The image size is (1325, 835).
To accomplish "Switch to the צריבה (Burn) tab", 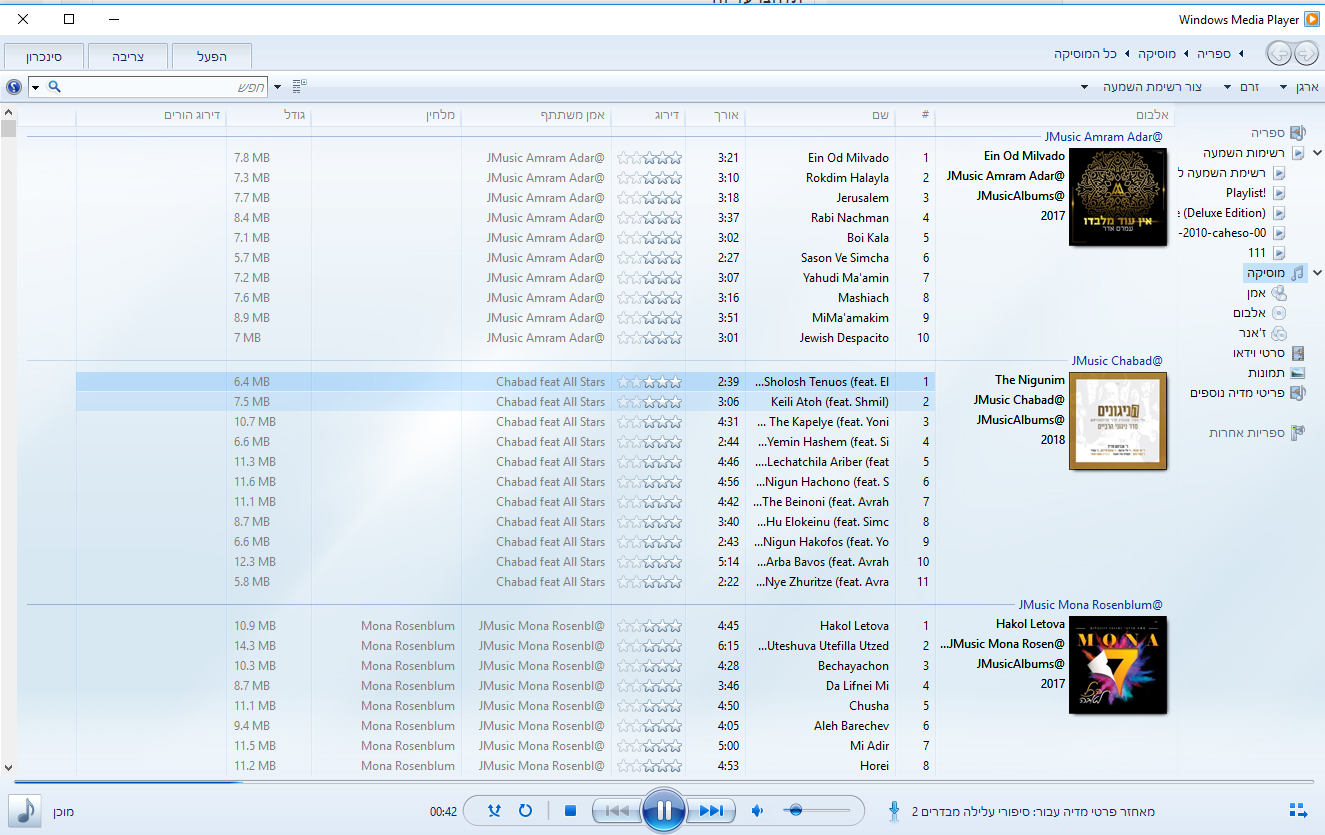I will click(x=128, y=56).
